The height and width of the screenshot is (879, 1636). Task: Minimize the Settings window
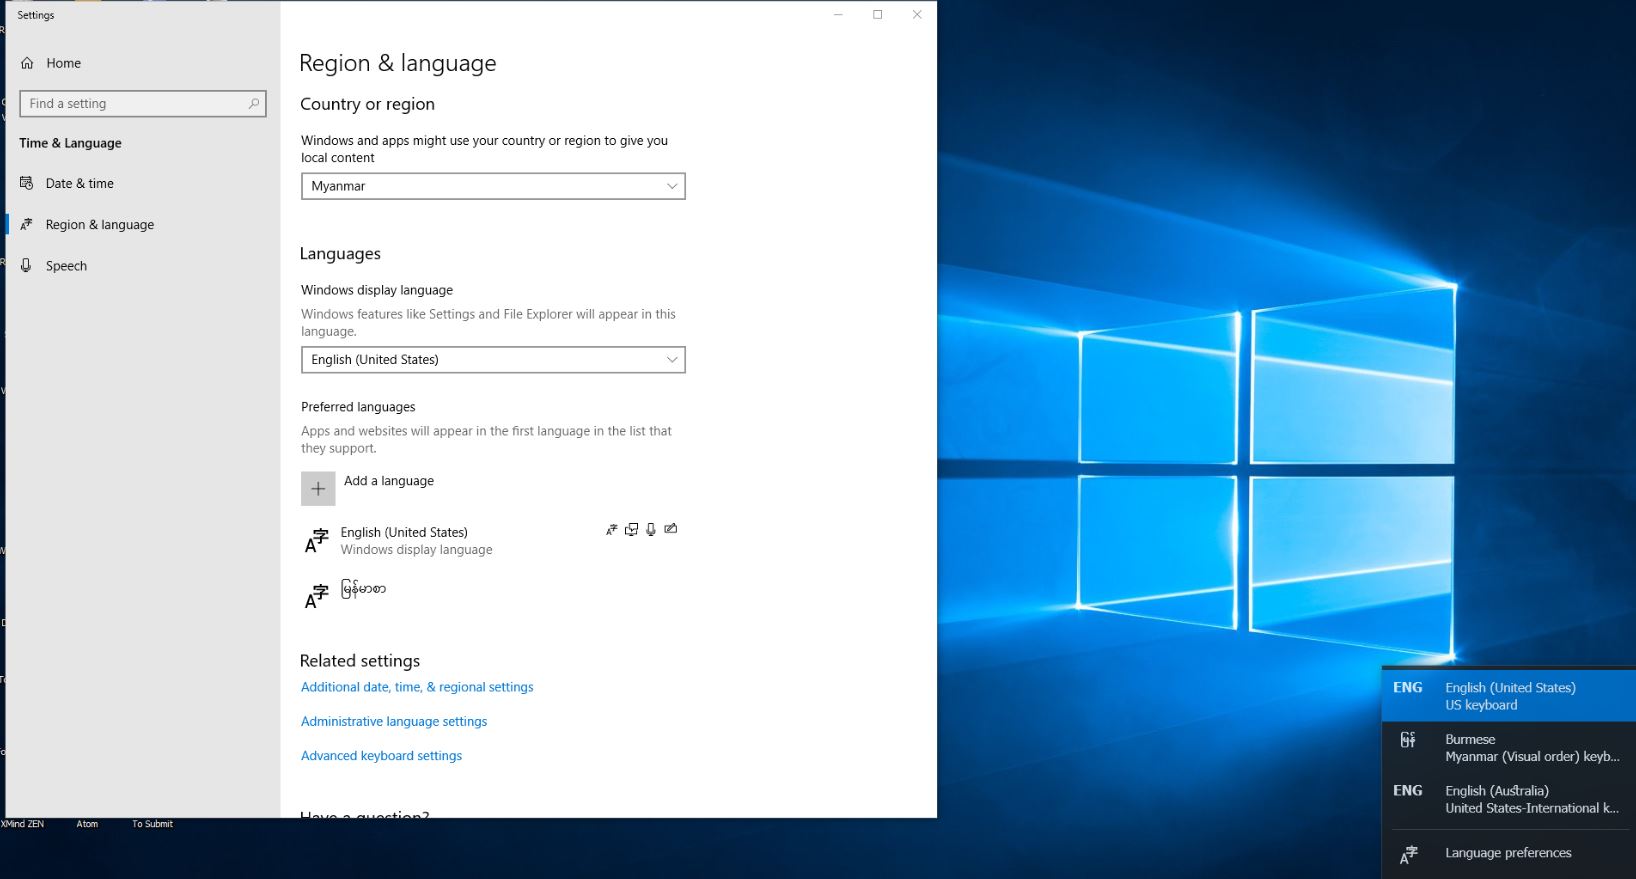point(838,14)
